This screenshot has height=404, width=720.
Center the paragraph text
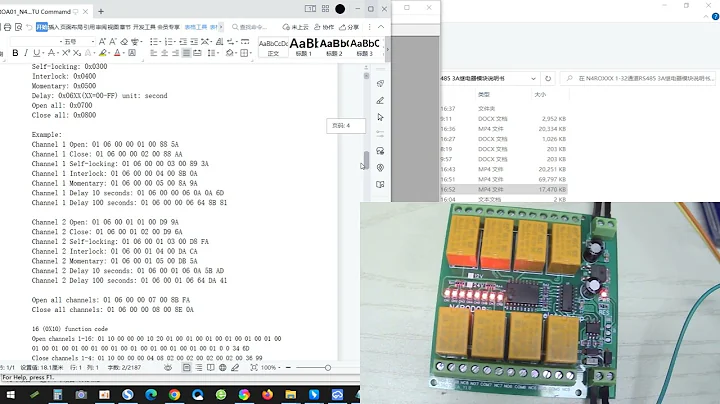(x=164, y=53)
